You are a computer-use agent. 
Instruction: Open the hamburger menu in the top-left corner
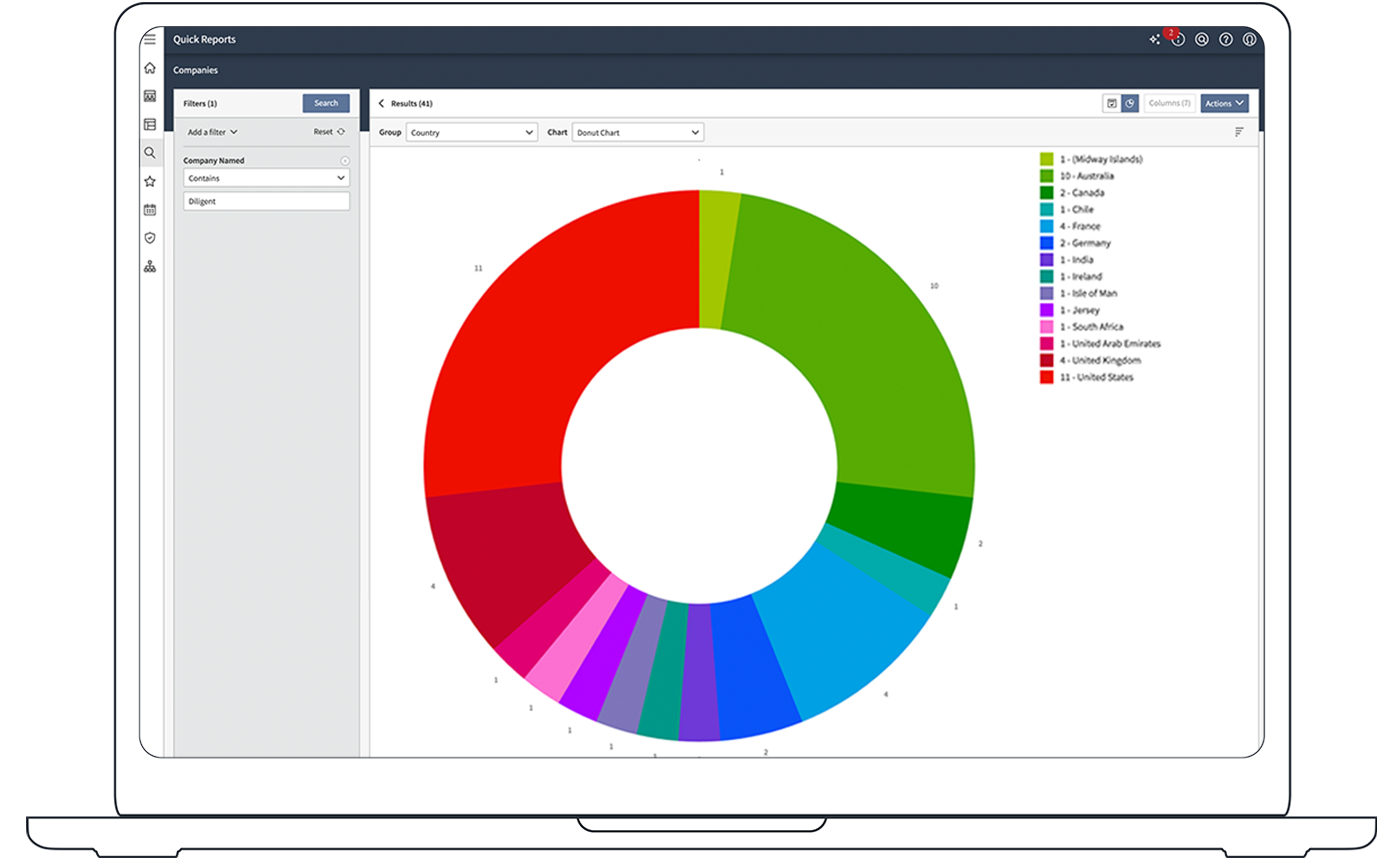[149, 39]
